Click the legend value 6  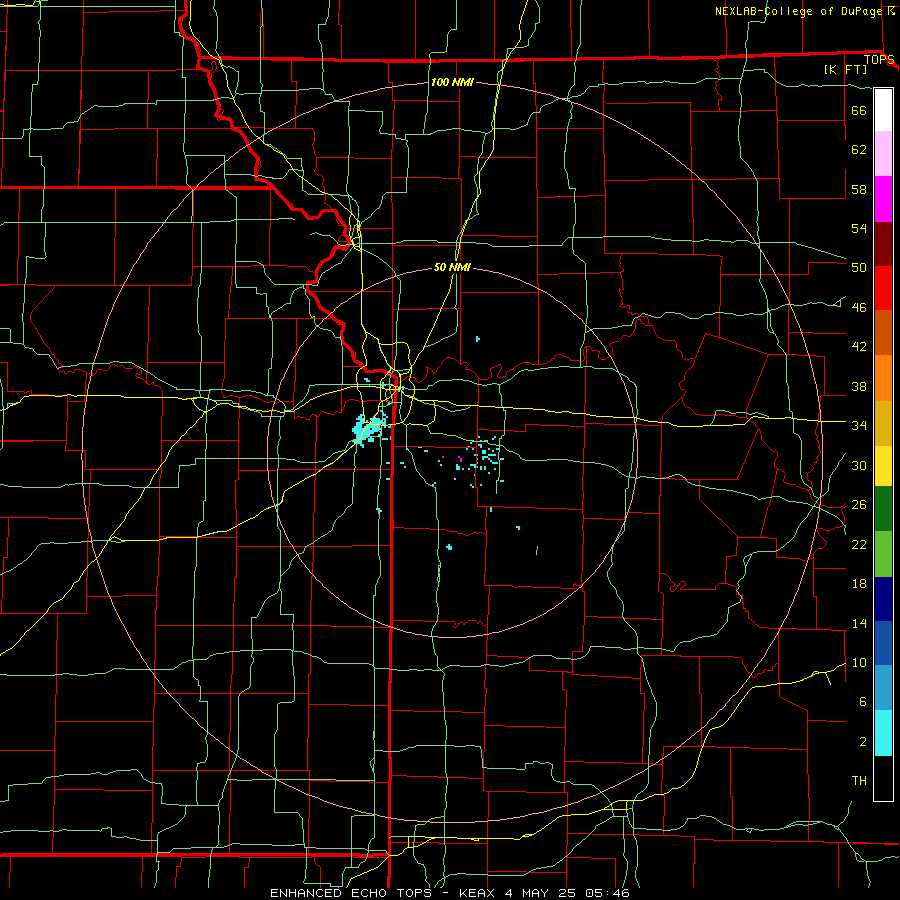(863, 702)
